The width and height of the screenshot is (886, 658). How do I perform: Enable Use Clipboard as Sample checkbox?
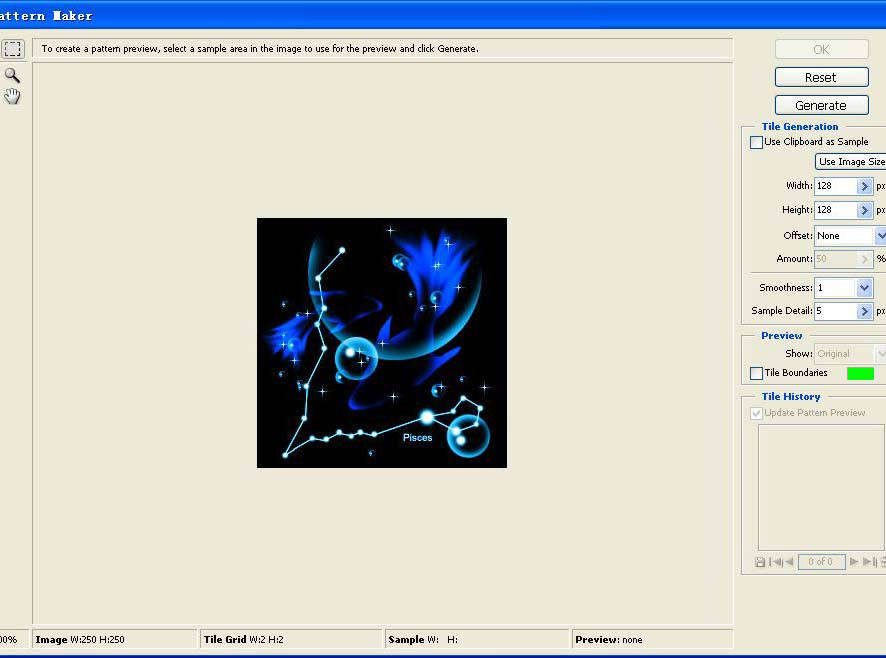pyautogui.click(x=756, y=142)
